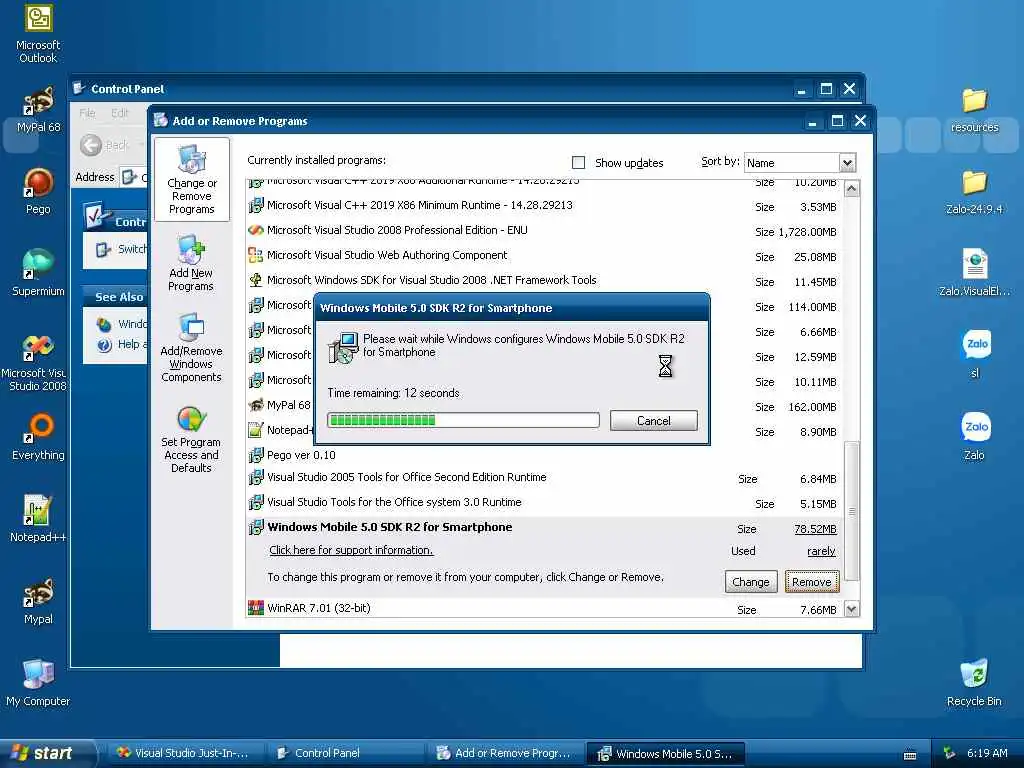
Task: Click Windows SDK .NET Framework Tools icon
Action: click(x=256, y=280)
